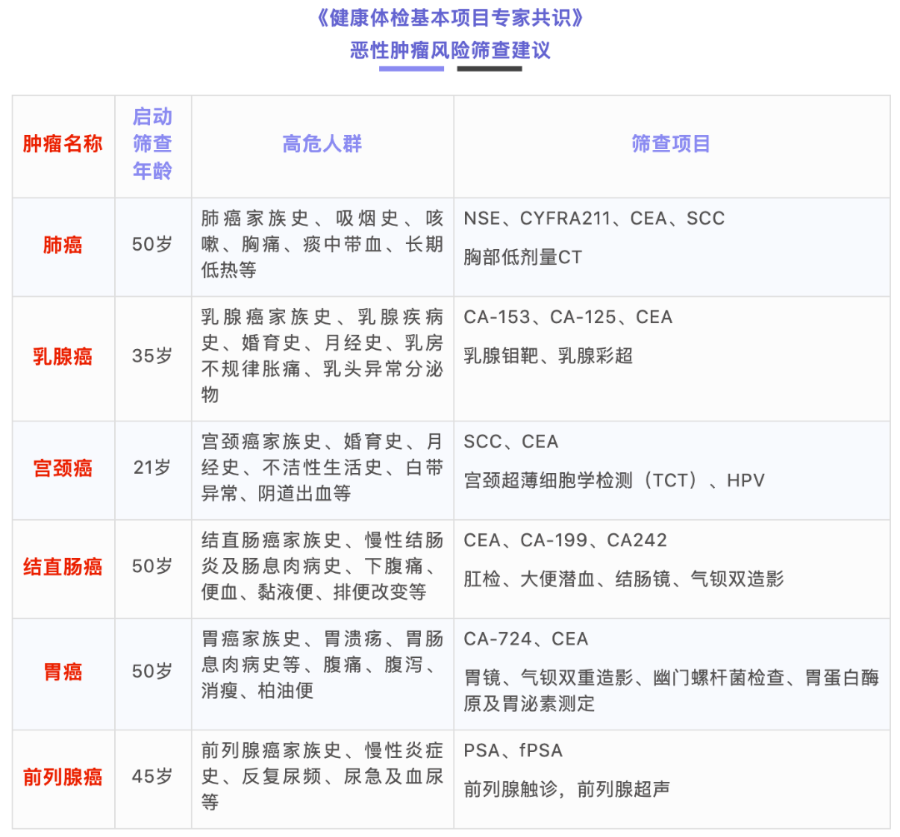Click the markers line CA-153、CA-125、CEA
The width and height of the screenshot is (900, 837).
click(x=568, y=317)
